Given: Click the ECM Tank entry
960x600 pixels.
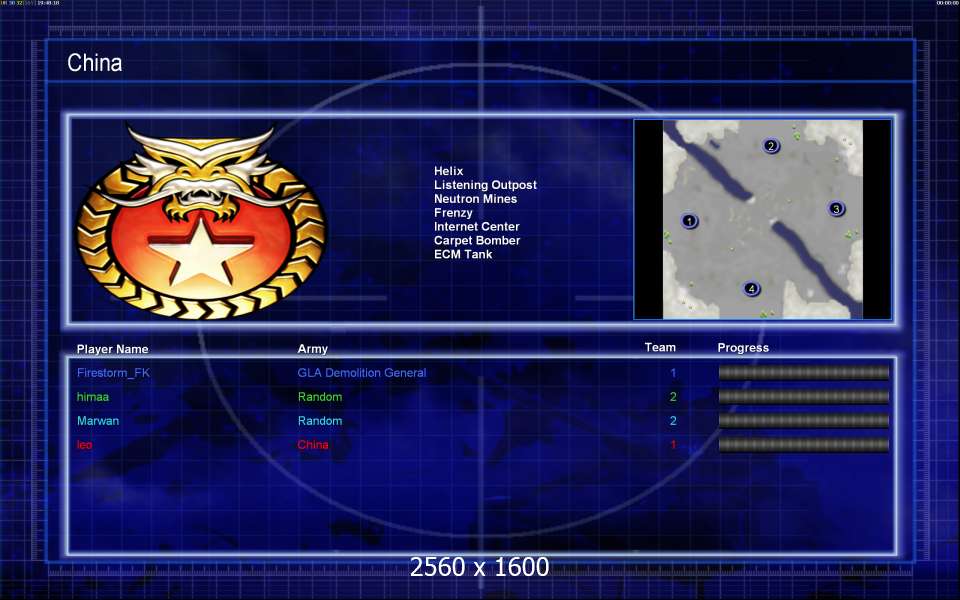Looking at the screenshot, I should tap(463, 254).
